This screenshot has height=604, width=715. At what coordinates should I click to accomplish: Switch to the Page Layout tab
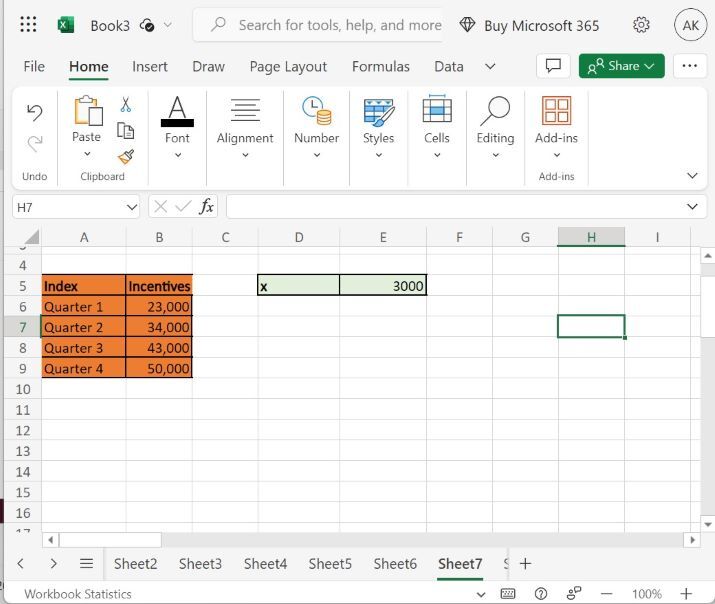(288, 67)
